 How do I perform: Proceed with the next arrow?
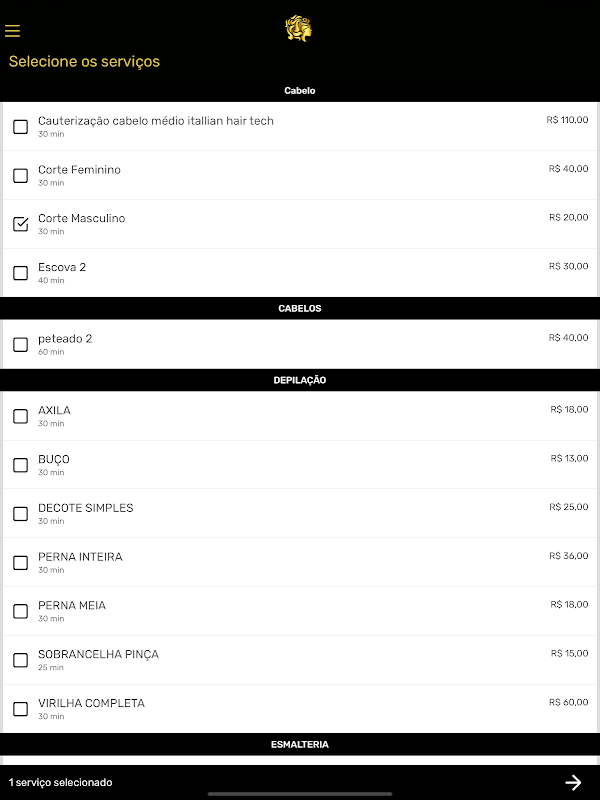tap(573, 782)
